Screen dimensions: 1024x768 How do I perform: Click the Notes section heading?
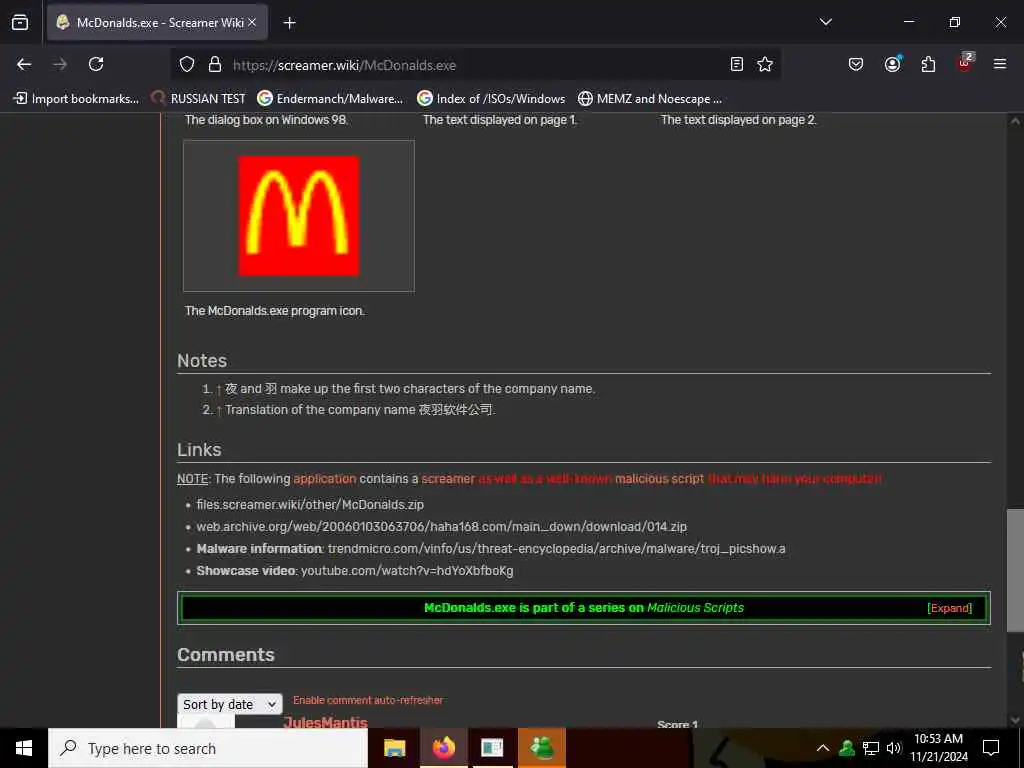pos(202,360)
